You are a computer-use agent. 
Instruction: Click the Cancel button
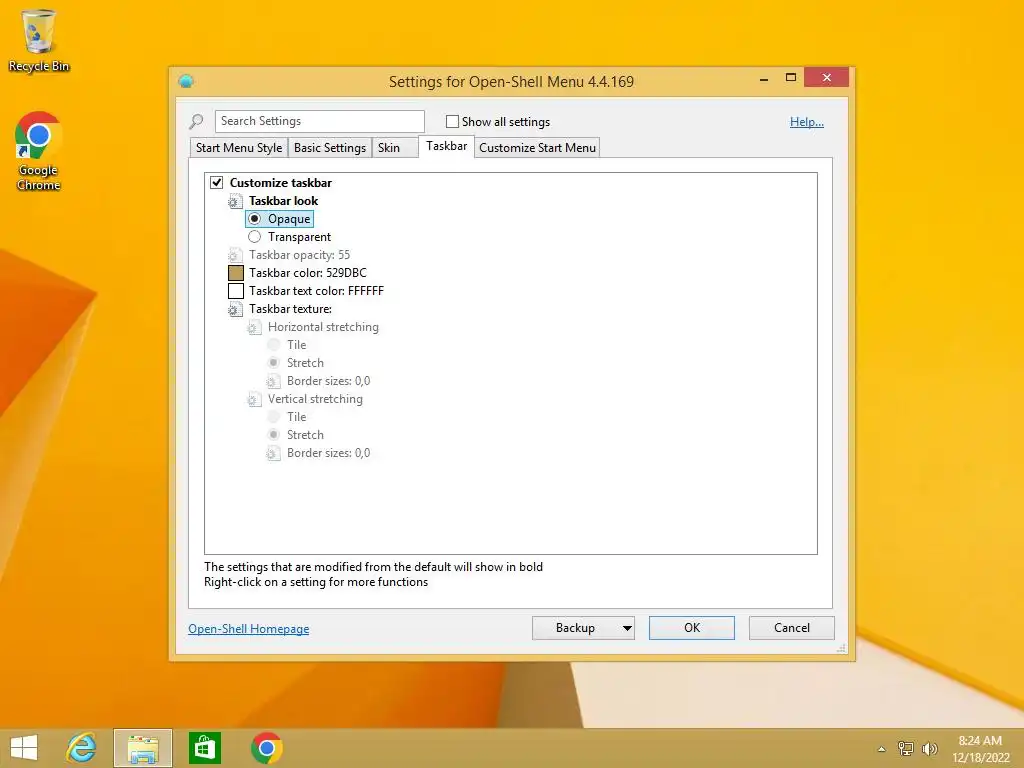[792, 628]
